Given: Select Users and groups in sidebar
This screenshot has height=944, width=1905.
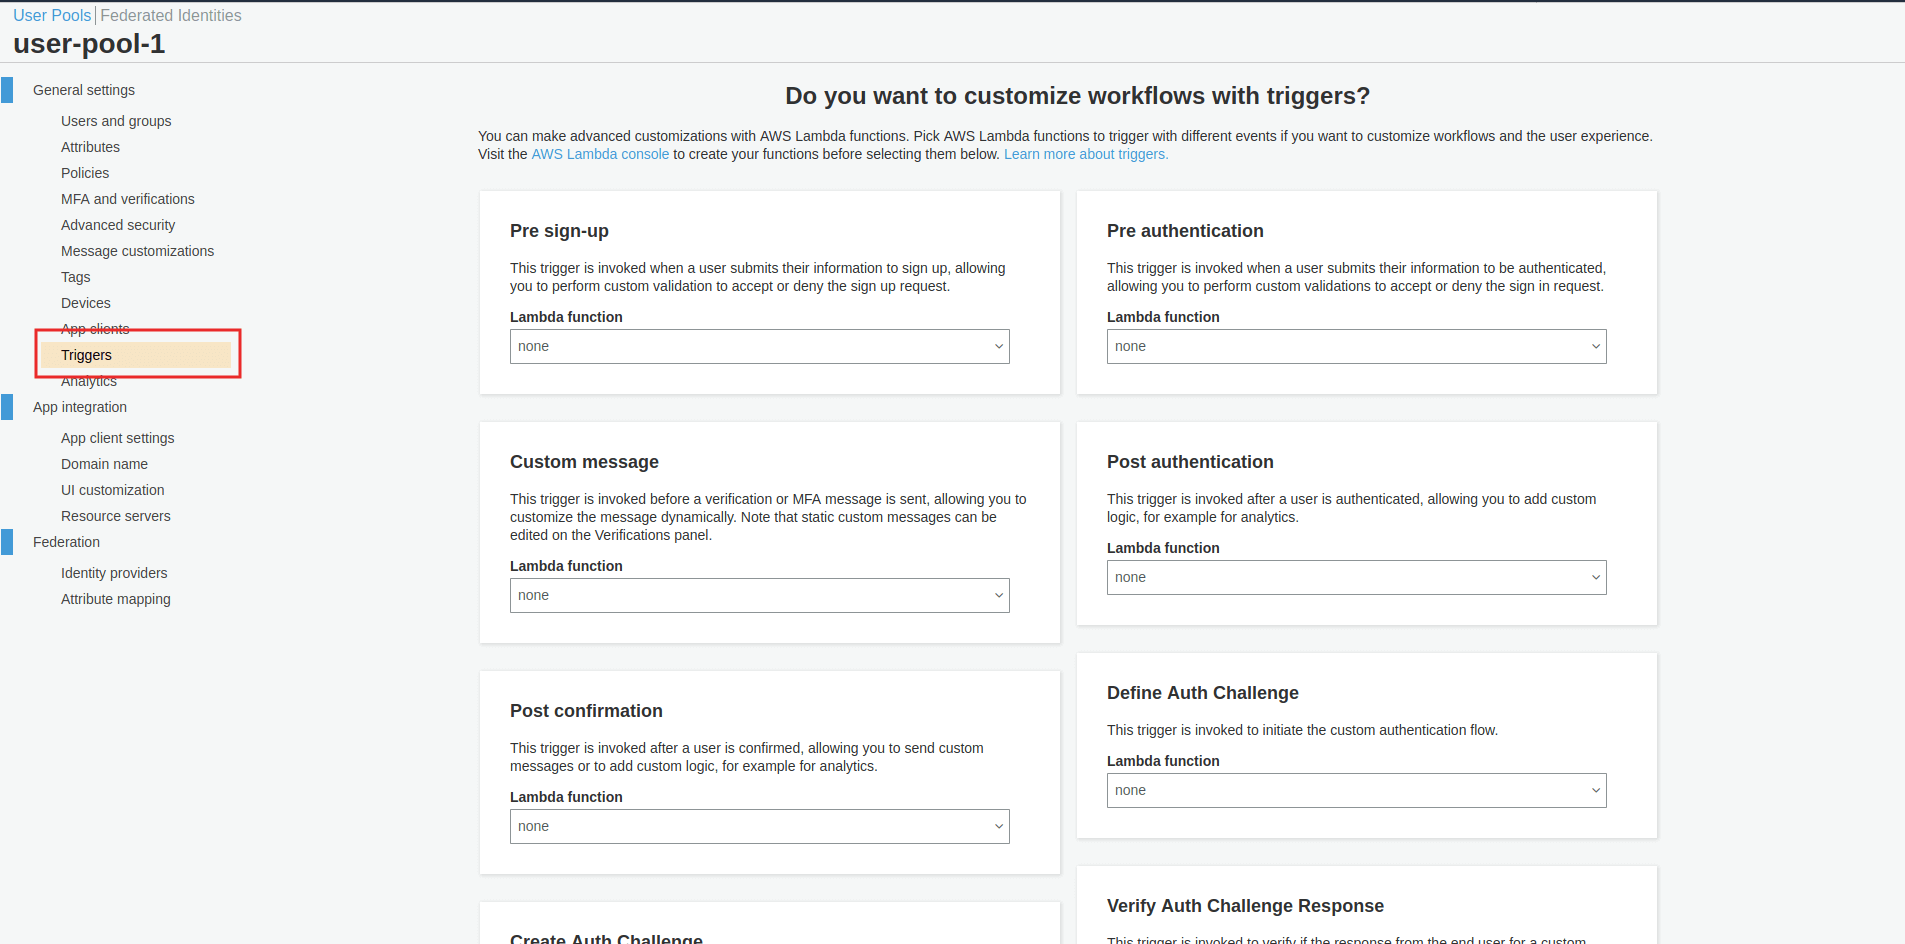Looking at the screenshot, I should (116, 121).
